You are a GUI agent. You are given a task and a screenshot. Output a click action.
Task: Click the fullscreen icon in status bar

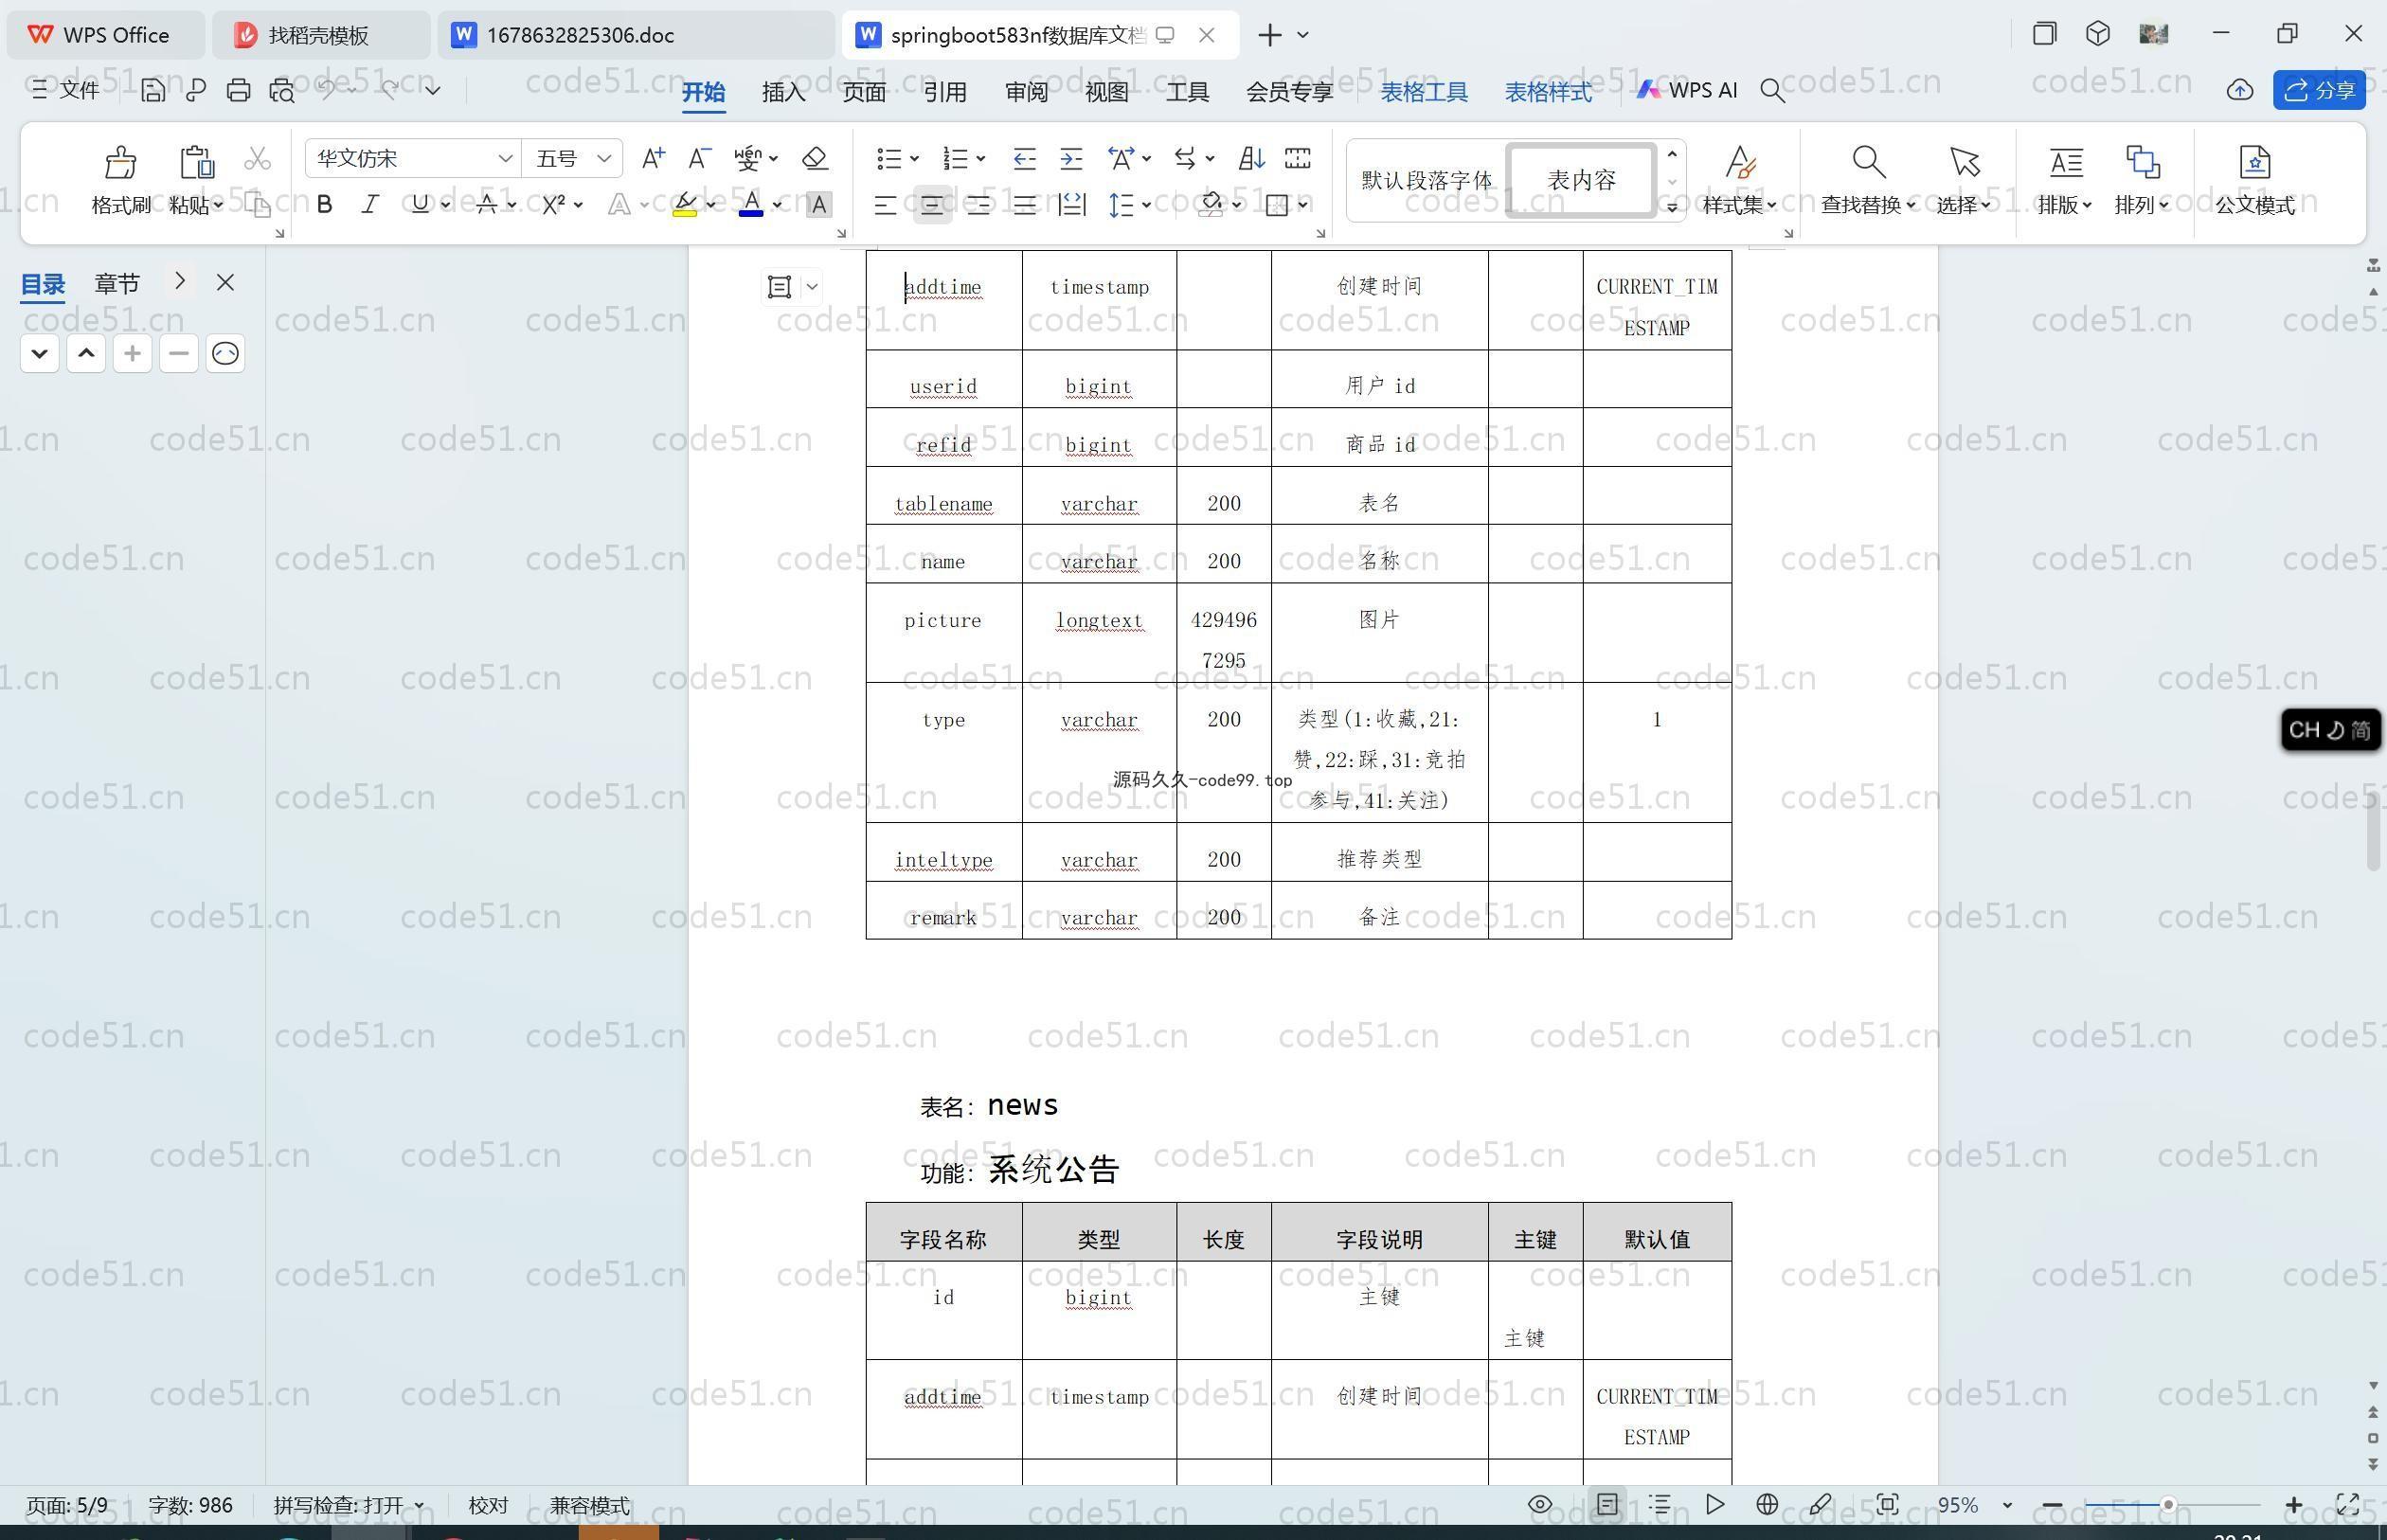tap(2347, 1504)
